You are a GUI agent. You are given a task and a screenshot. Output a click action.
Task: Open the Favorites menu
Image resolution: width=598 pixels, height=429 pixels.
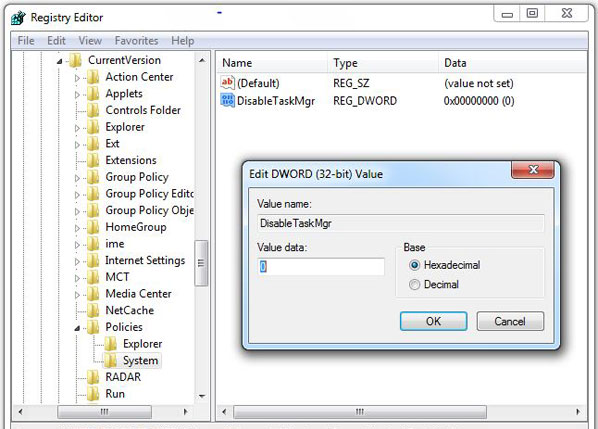[x=136, y=40]
